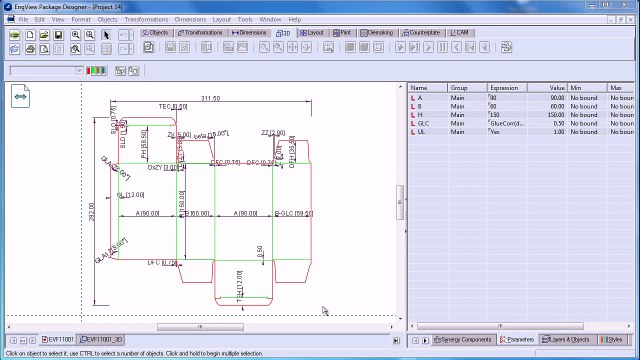Sort by the Name column header
This screenshot has height=360, width=640.
pyautogui.click(x=427, y=88)
